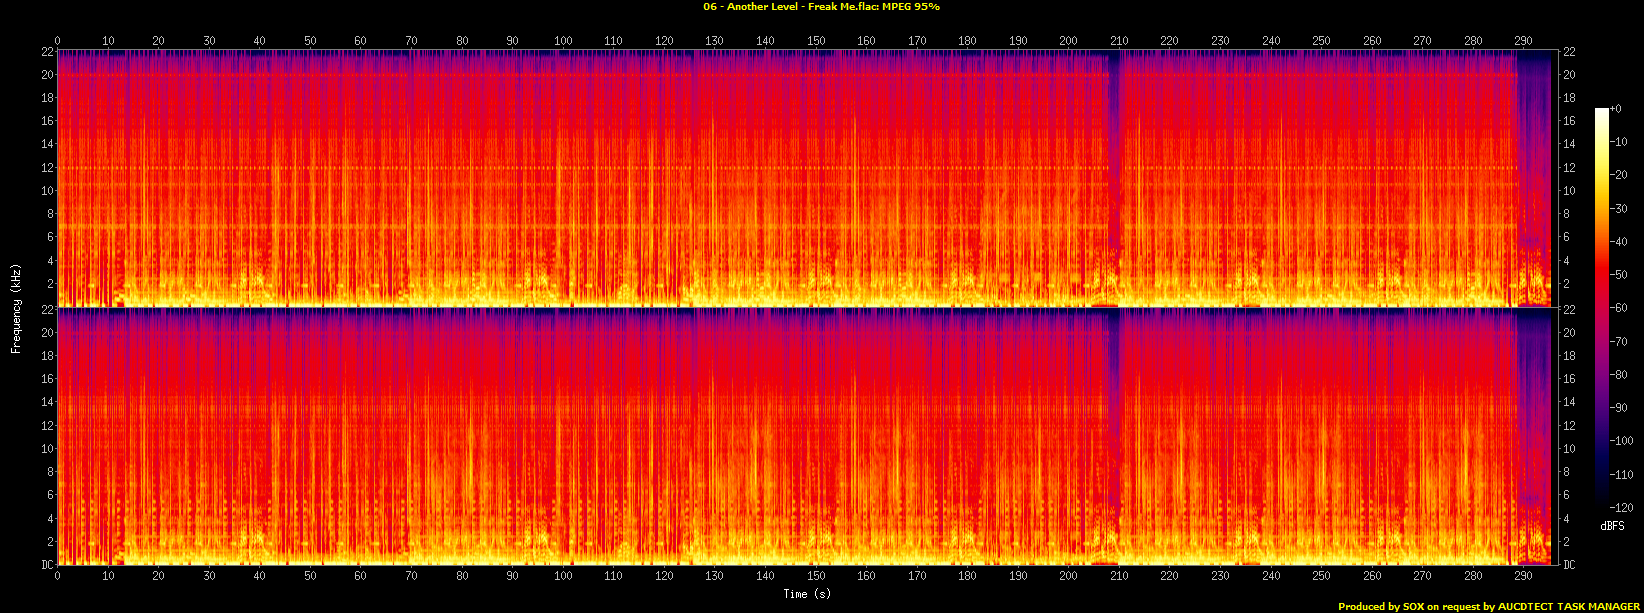The height and width of the screenshot is (613, 1644).
Task: Click the "50" tick on the top time axis
Action: tap(310, 41)
